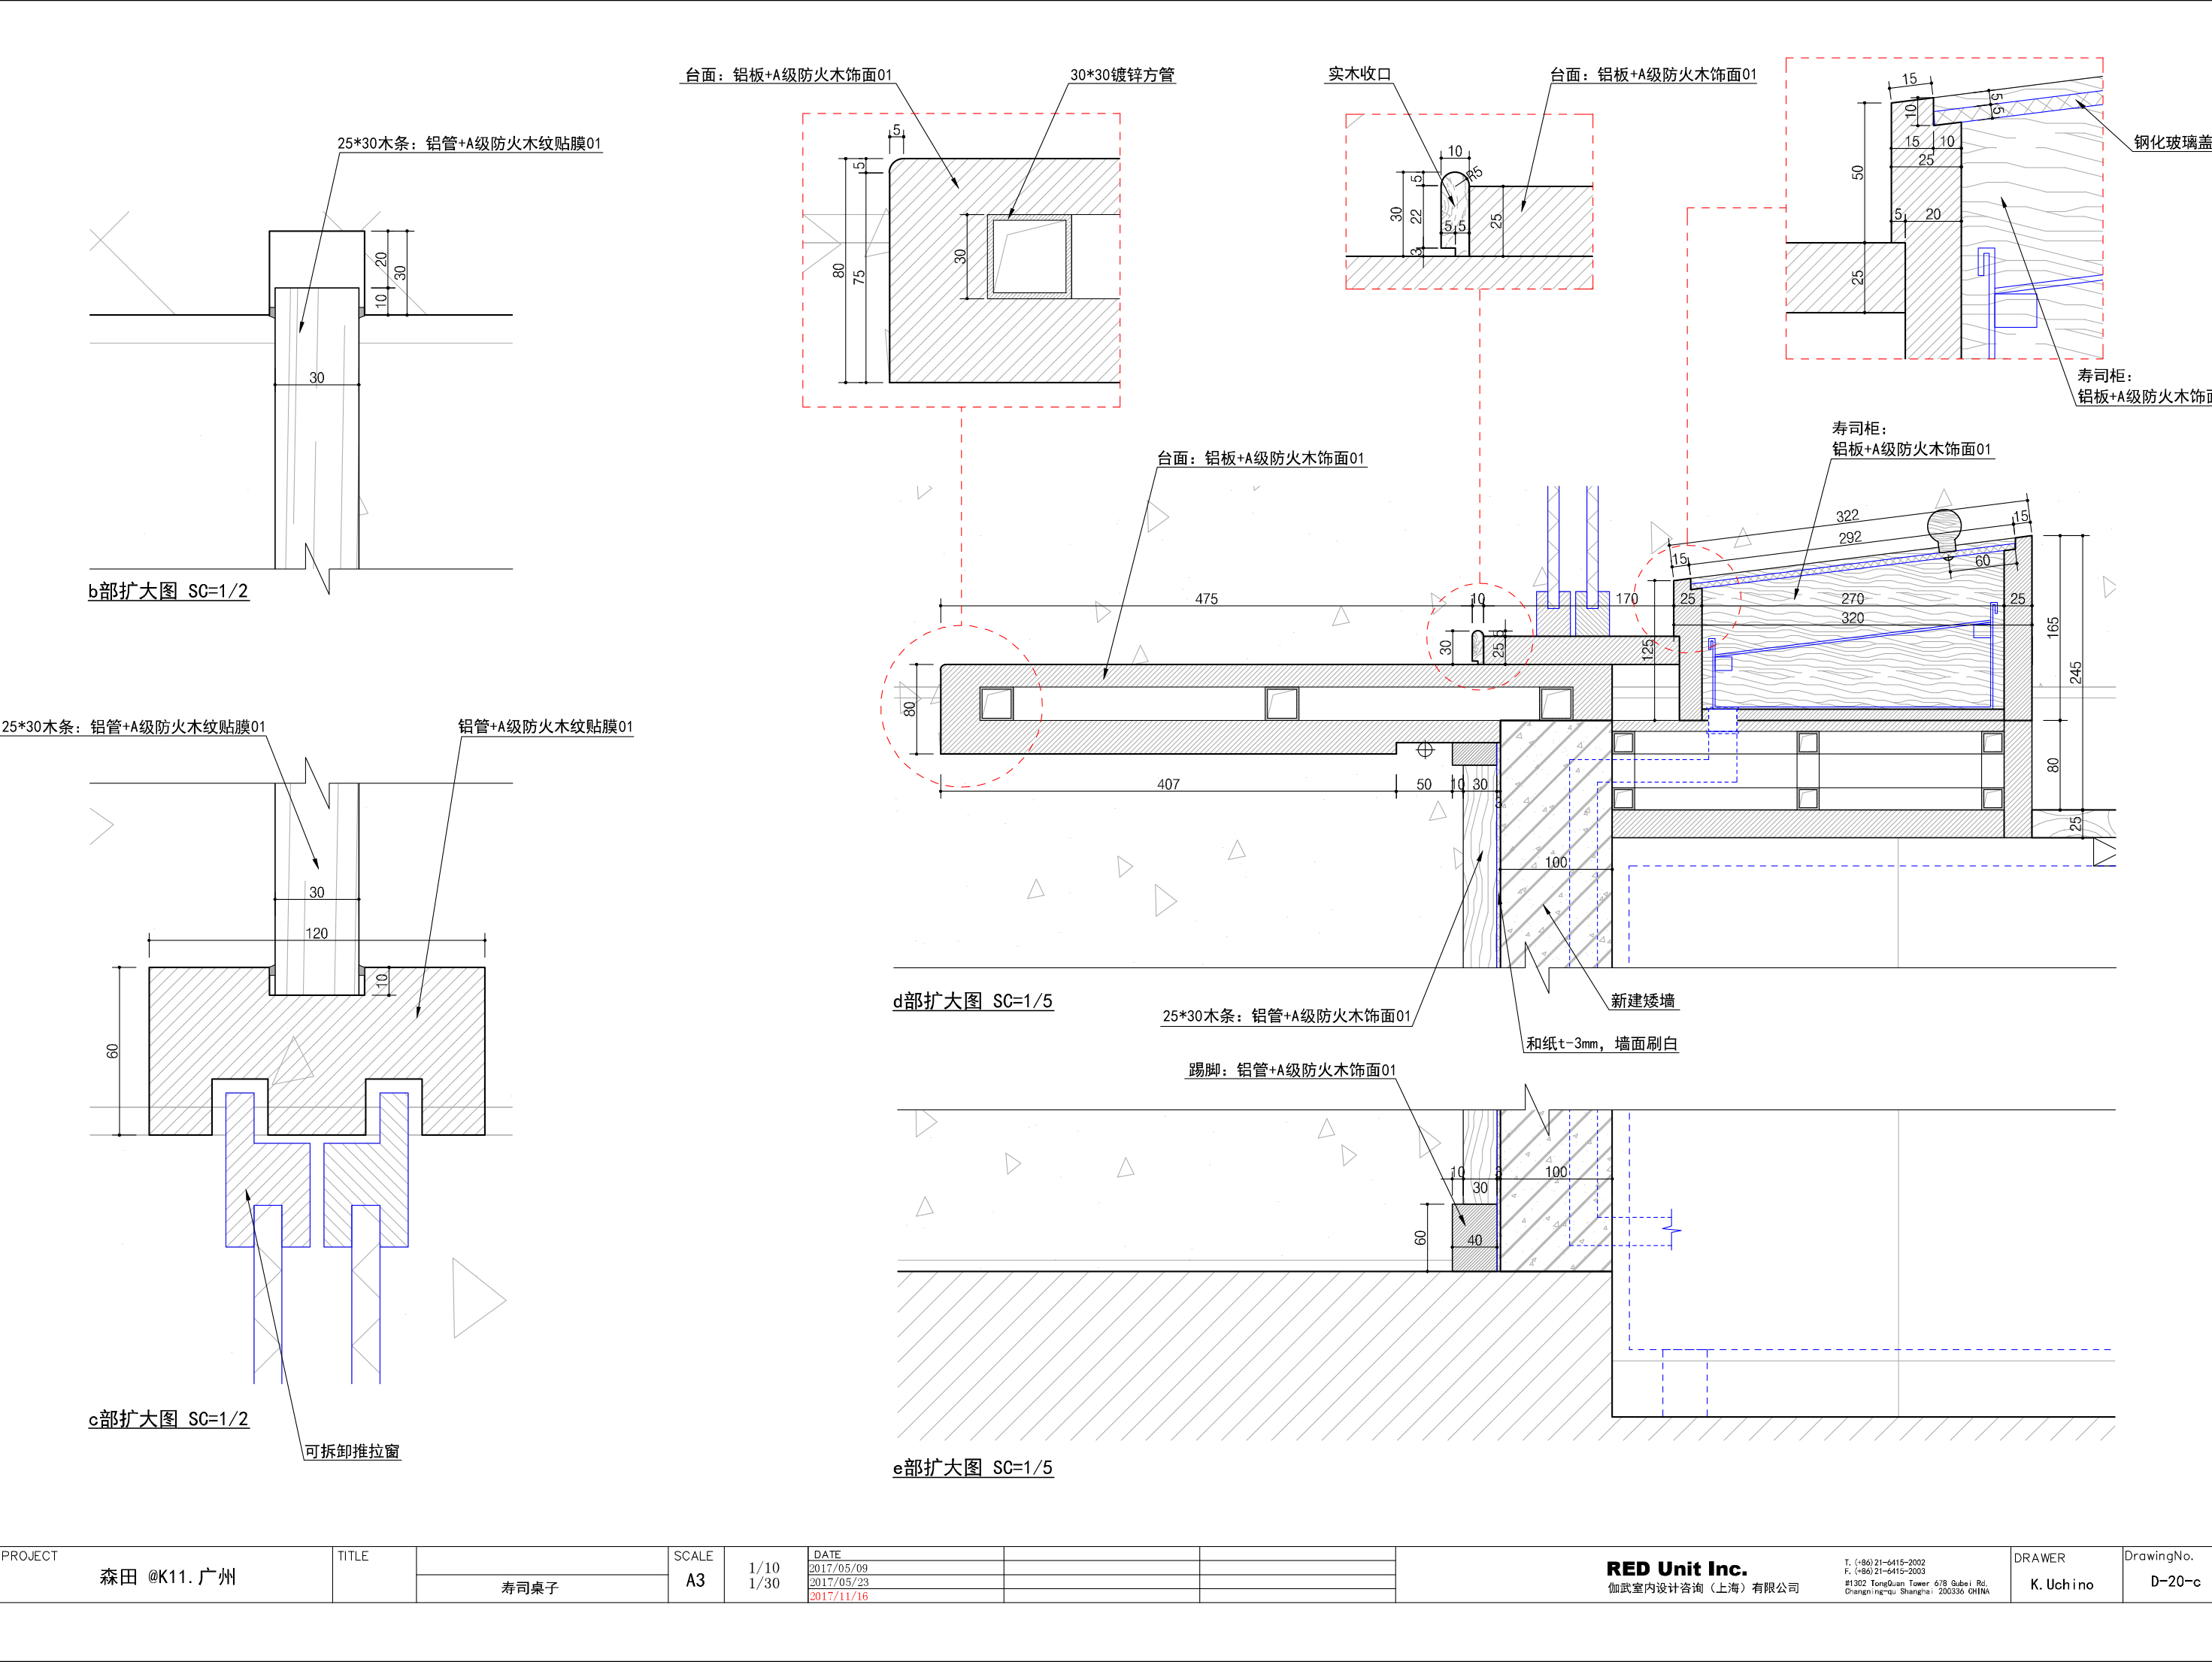
Task: Select scale value '1/10'
Action: [x=764, y=1568]
